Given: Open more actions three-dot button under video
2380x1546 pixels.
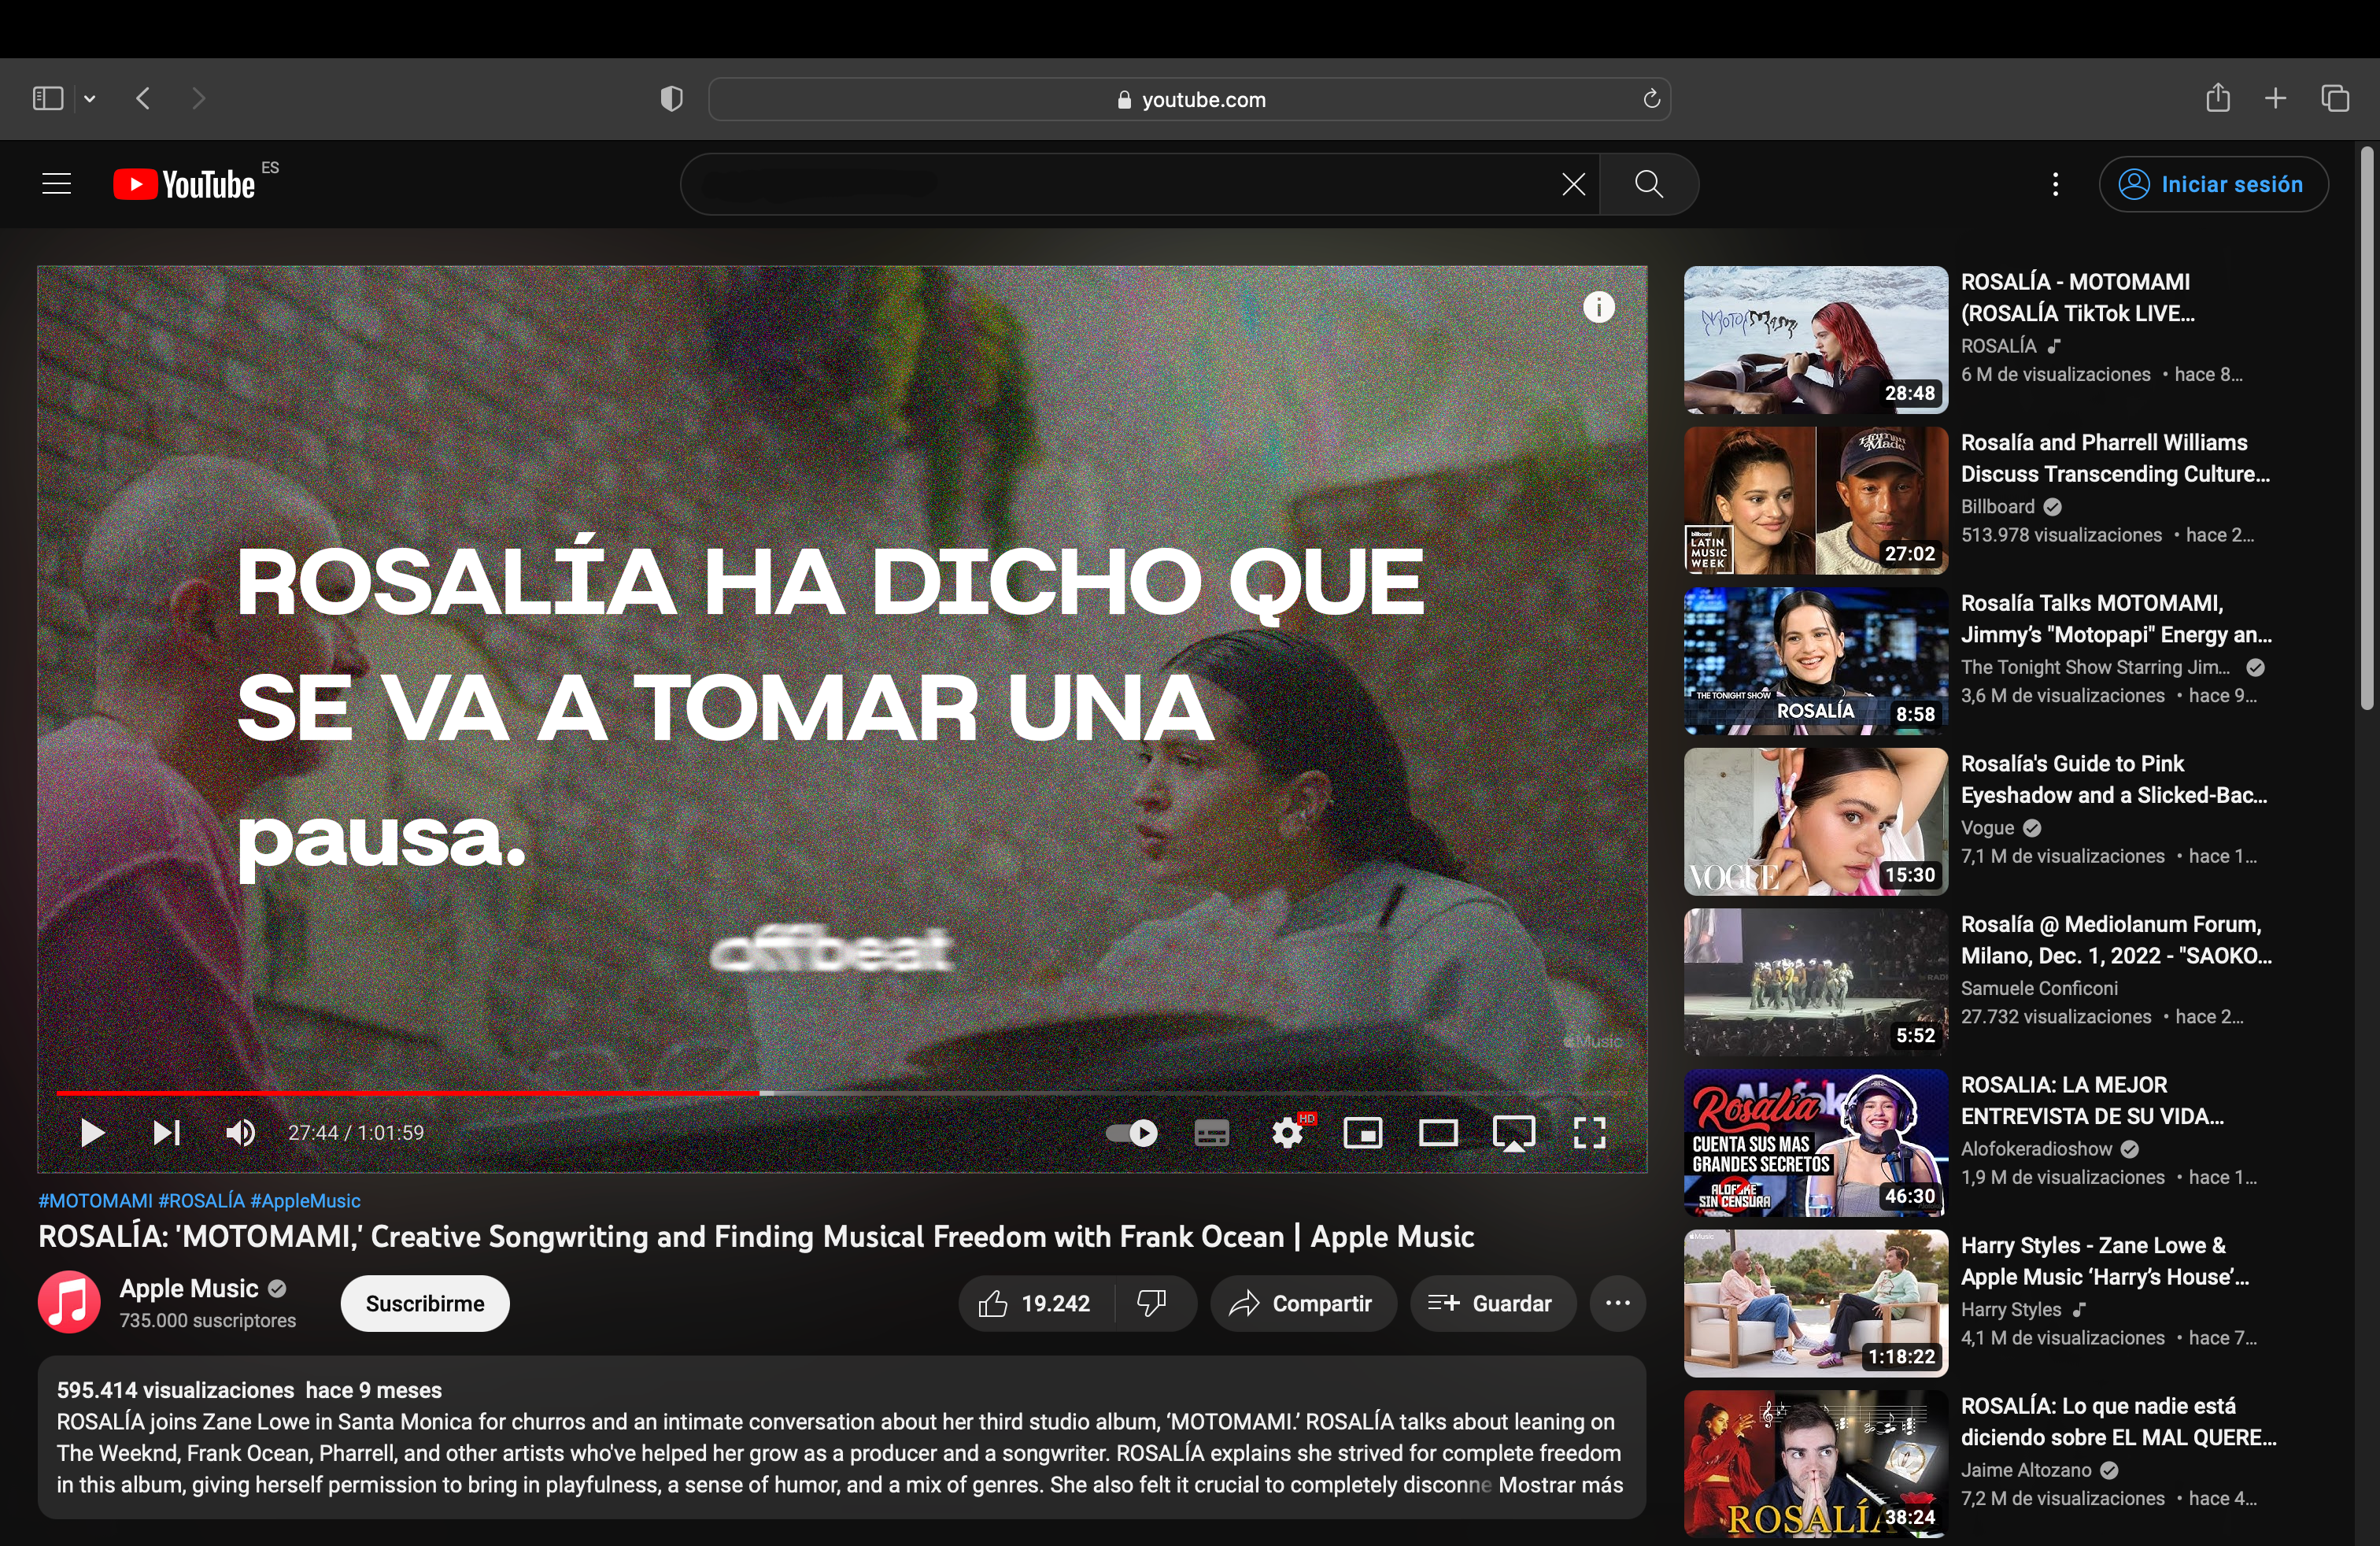Looking at the screenshot, I should click(1617, 1303).
